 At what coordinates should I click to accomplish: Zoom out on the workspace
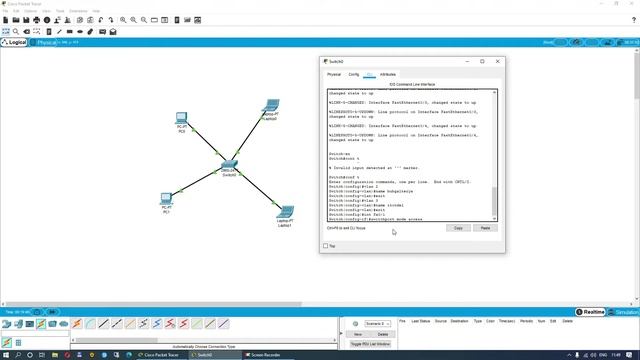[x=144, y=20]
